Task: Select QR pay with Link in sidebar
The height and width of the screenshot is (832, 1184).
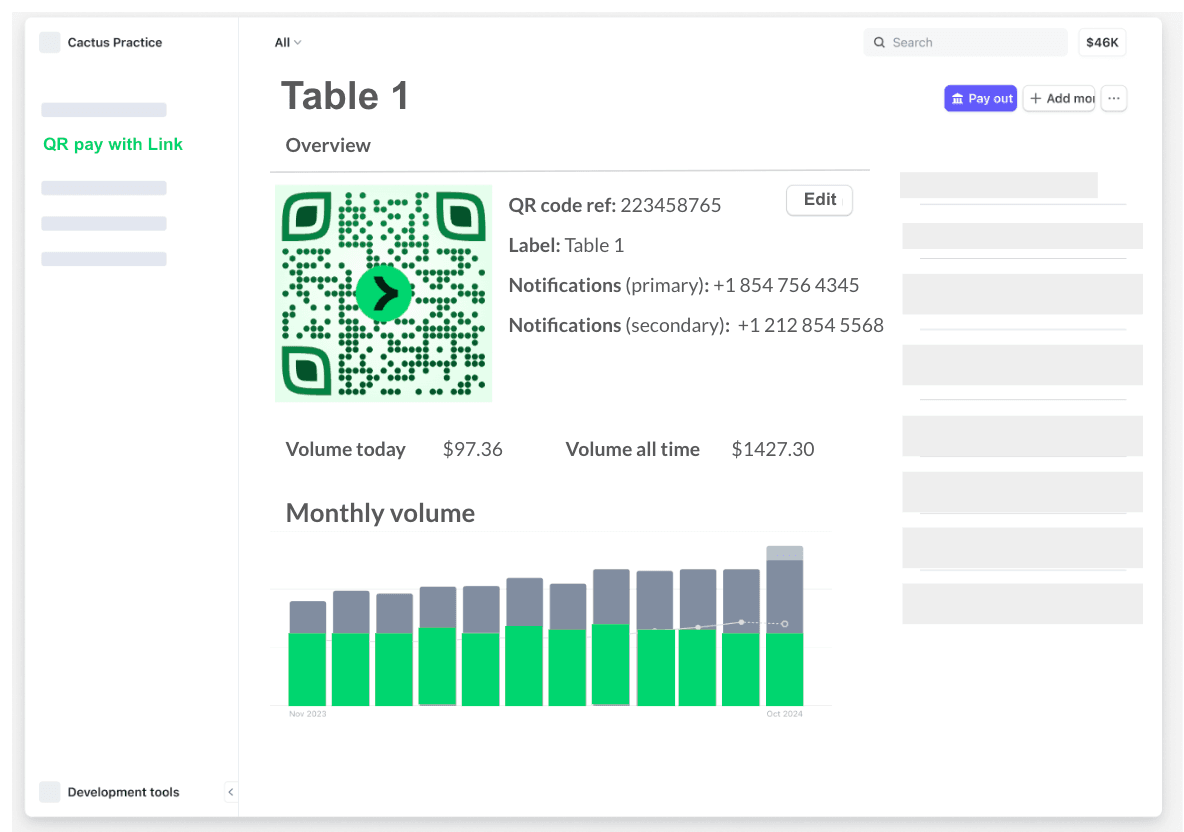Action: [113, 144]
